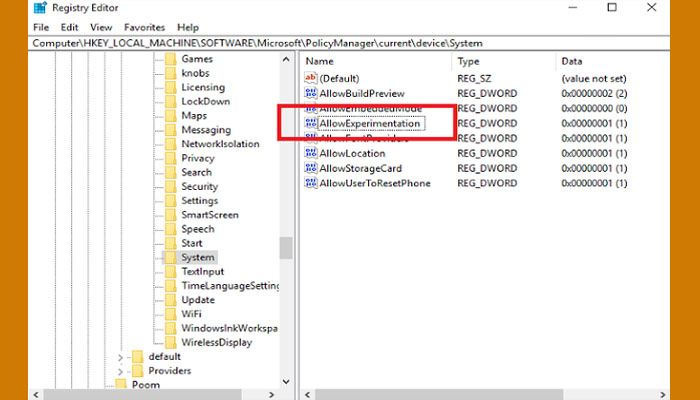The image size is (700, 400).
Task: Click the AllowLocation DWORD value icon
Action: [310, 153]
